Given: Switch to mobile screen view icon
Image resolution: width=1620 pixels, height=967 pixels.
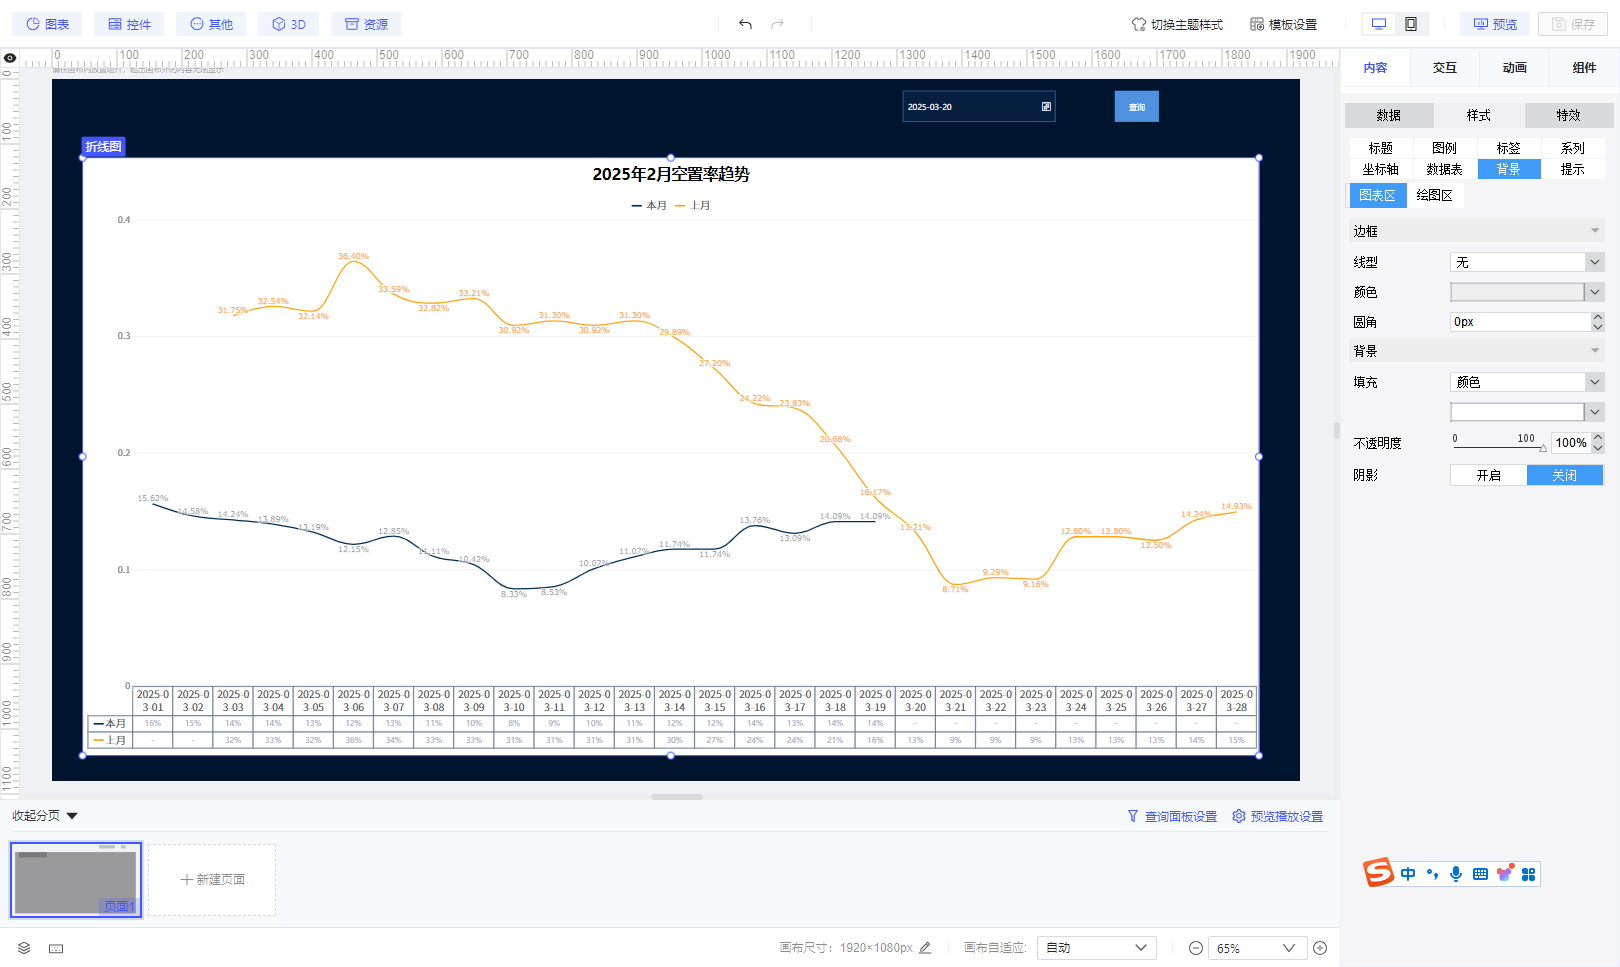Looking at the screenshot, I should click(1411, 24).
